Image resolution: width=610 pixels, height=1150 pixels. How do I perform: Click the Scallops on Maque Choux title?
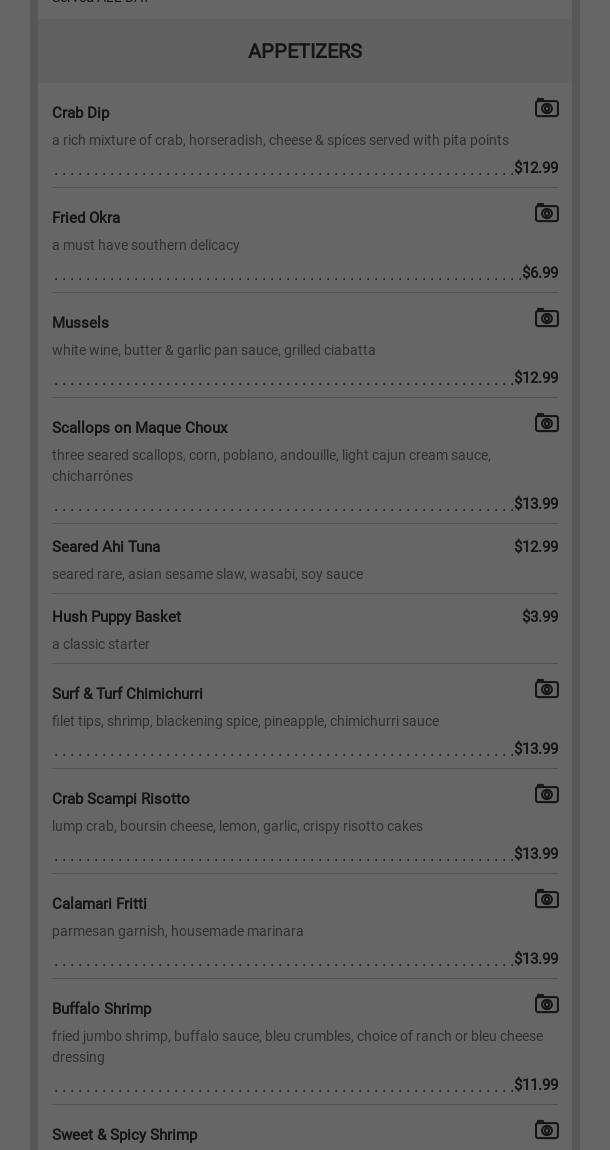140,428
